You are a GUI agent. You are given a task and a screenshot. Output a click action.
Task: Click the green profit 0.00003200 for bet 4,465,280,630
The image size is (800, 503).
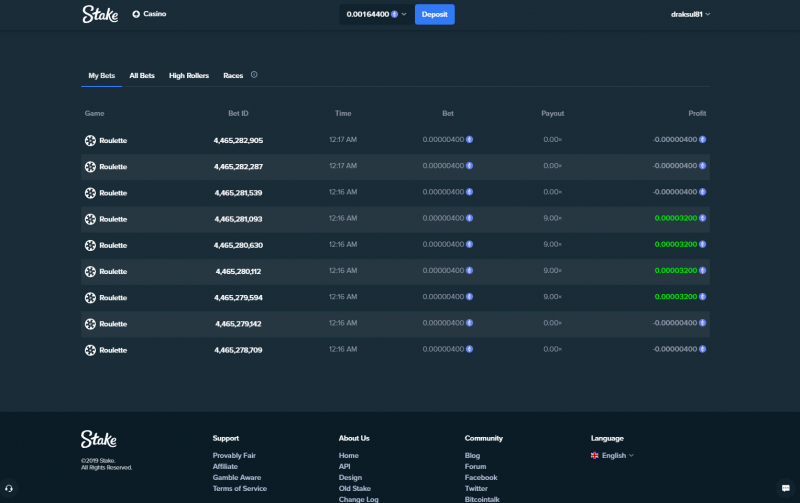(676, 244)
